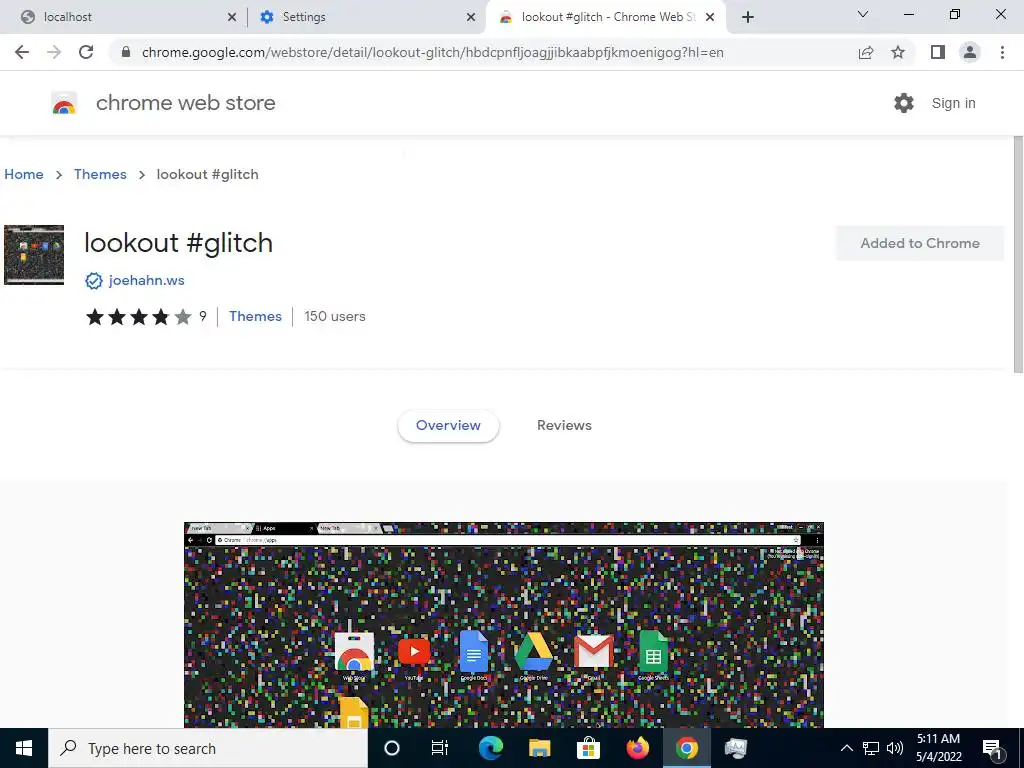Screen dimensions: 1024x768
Task: Click the Chrome Web Store logo
Action: 64,103
